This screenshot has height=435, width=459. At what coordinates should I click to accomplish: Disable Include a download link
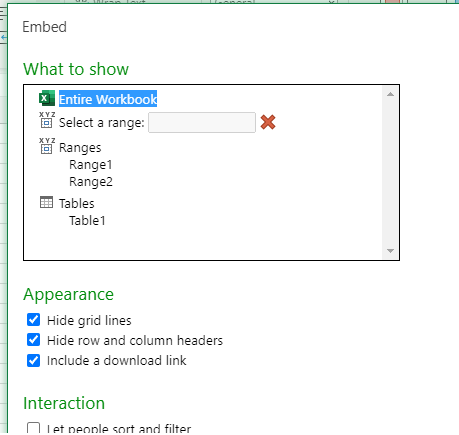33,360
